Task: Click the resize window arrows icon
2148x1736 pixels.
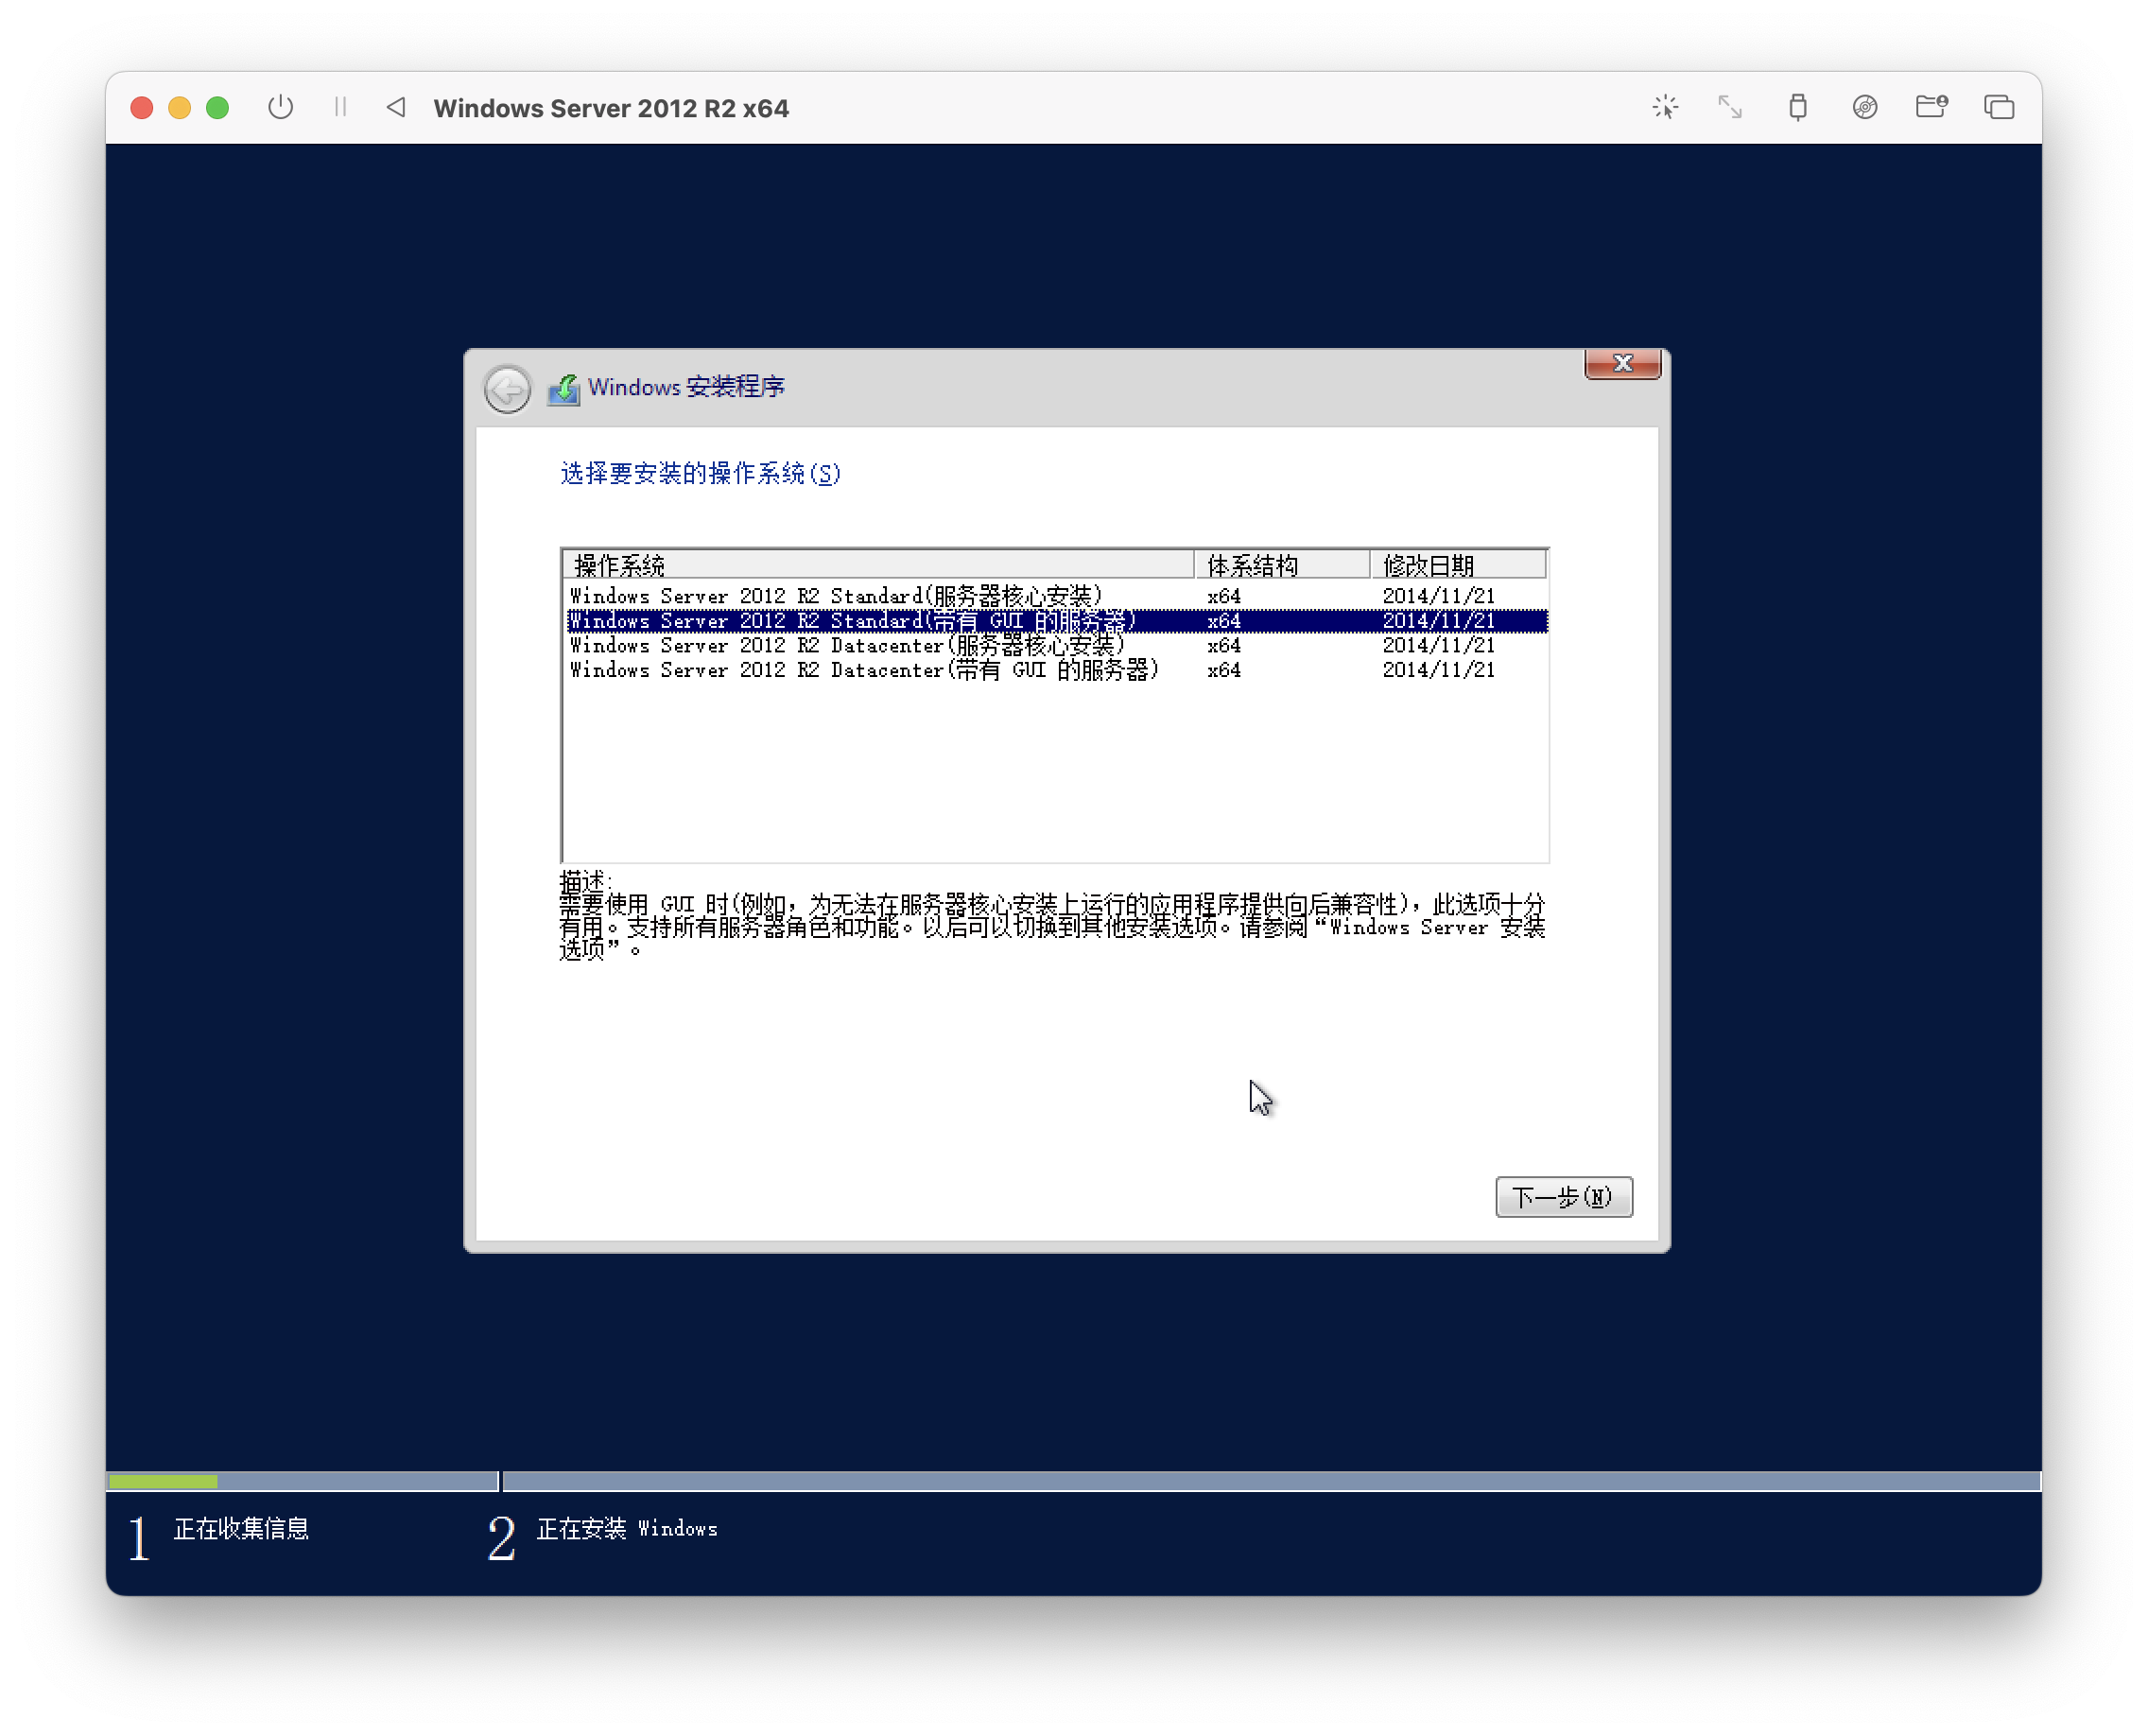Action: (x=1730, y=107)
